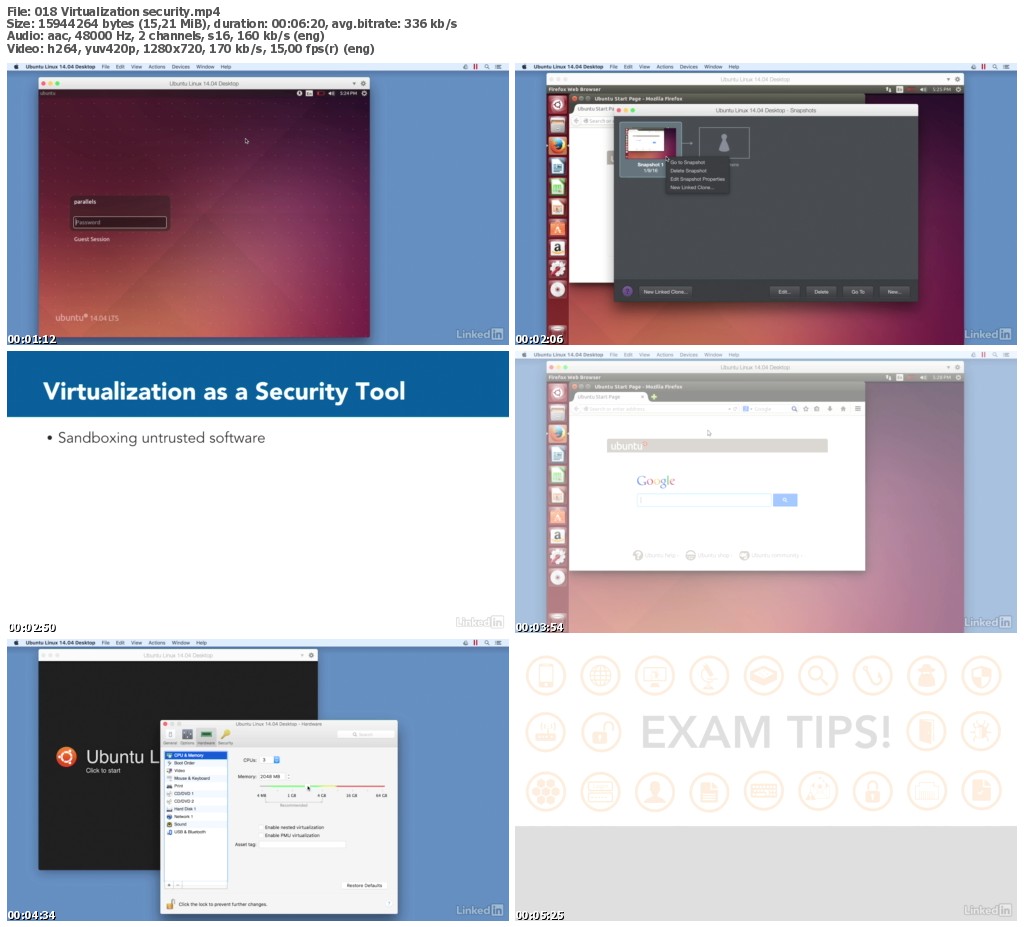Open Amazon launcher icon in 00:02:06 frame

click(x=557, y=248)
